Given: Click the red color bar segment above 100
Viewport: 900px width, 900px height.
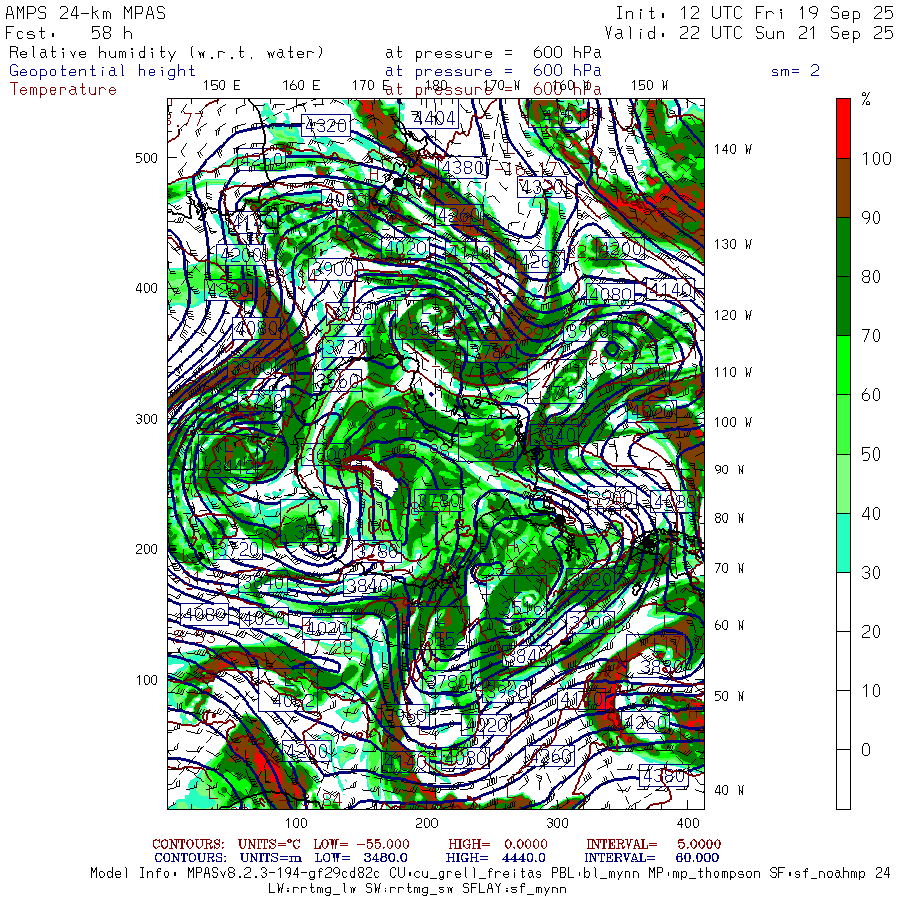Looking at the screenshot, I should pyautogui.click(x=843, y=129).
